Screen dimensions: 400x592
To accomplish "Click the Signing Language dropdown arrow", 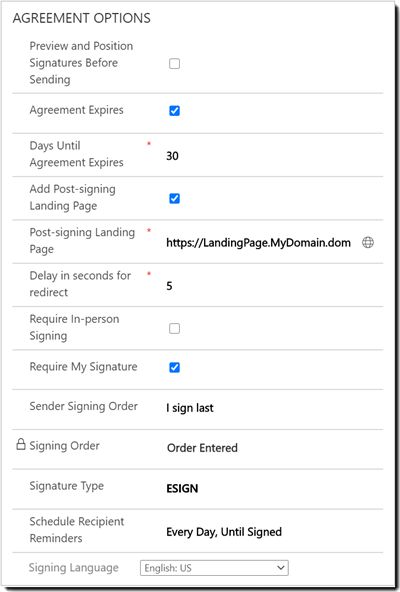I will (x=280, y=568).
